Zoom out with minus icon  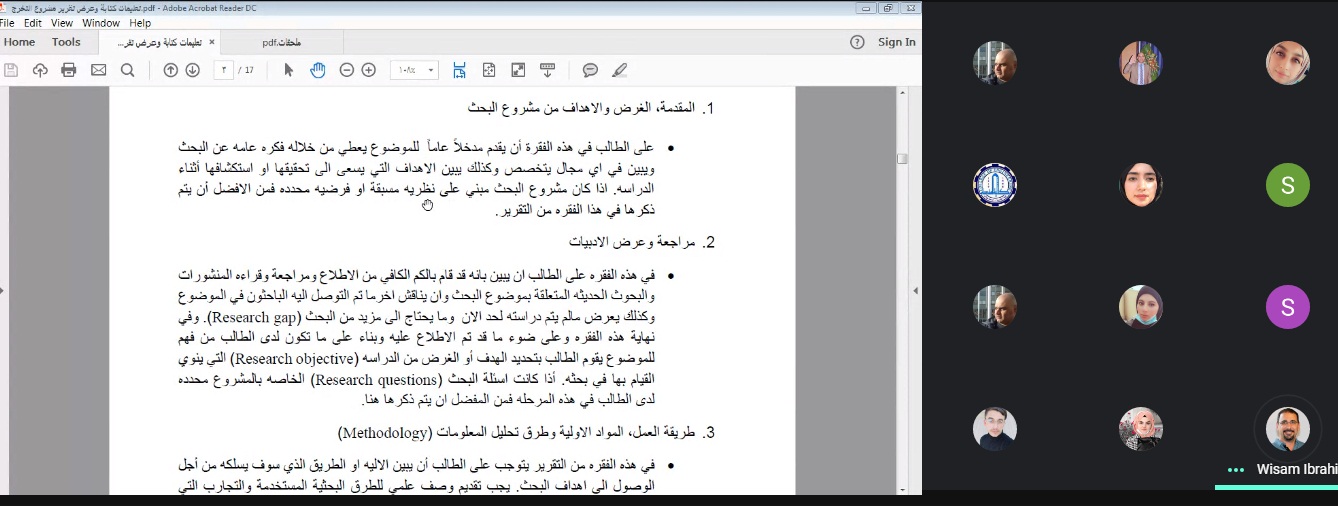tap(347, 70)
